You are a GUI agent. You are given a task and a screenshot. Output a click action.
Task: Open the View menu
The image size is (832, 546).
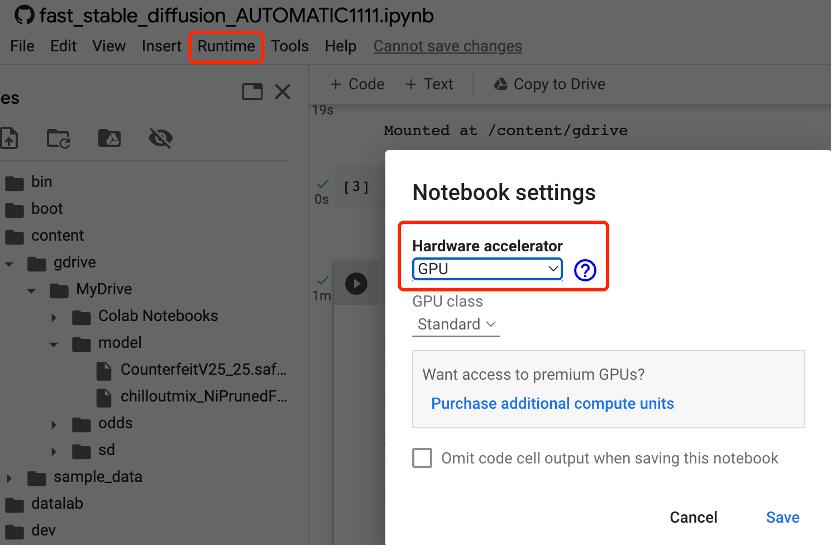109,46
